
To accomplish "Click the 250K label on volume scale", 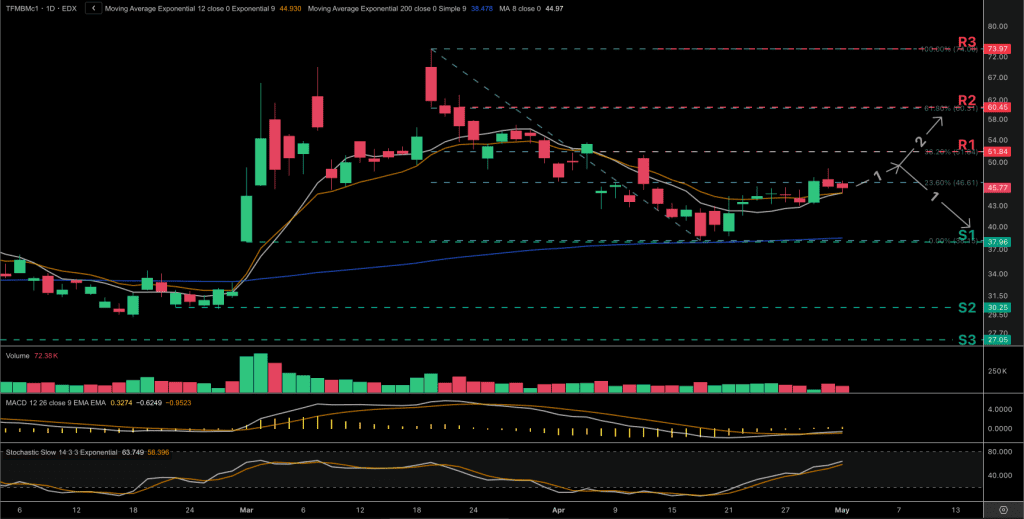I will tap(997, 371).
